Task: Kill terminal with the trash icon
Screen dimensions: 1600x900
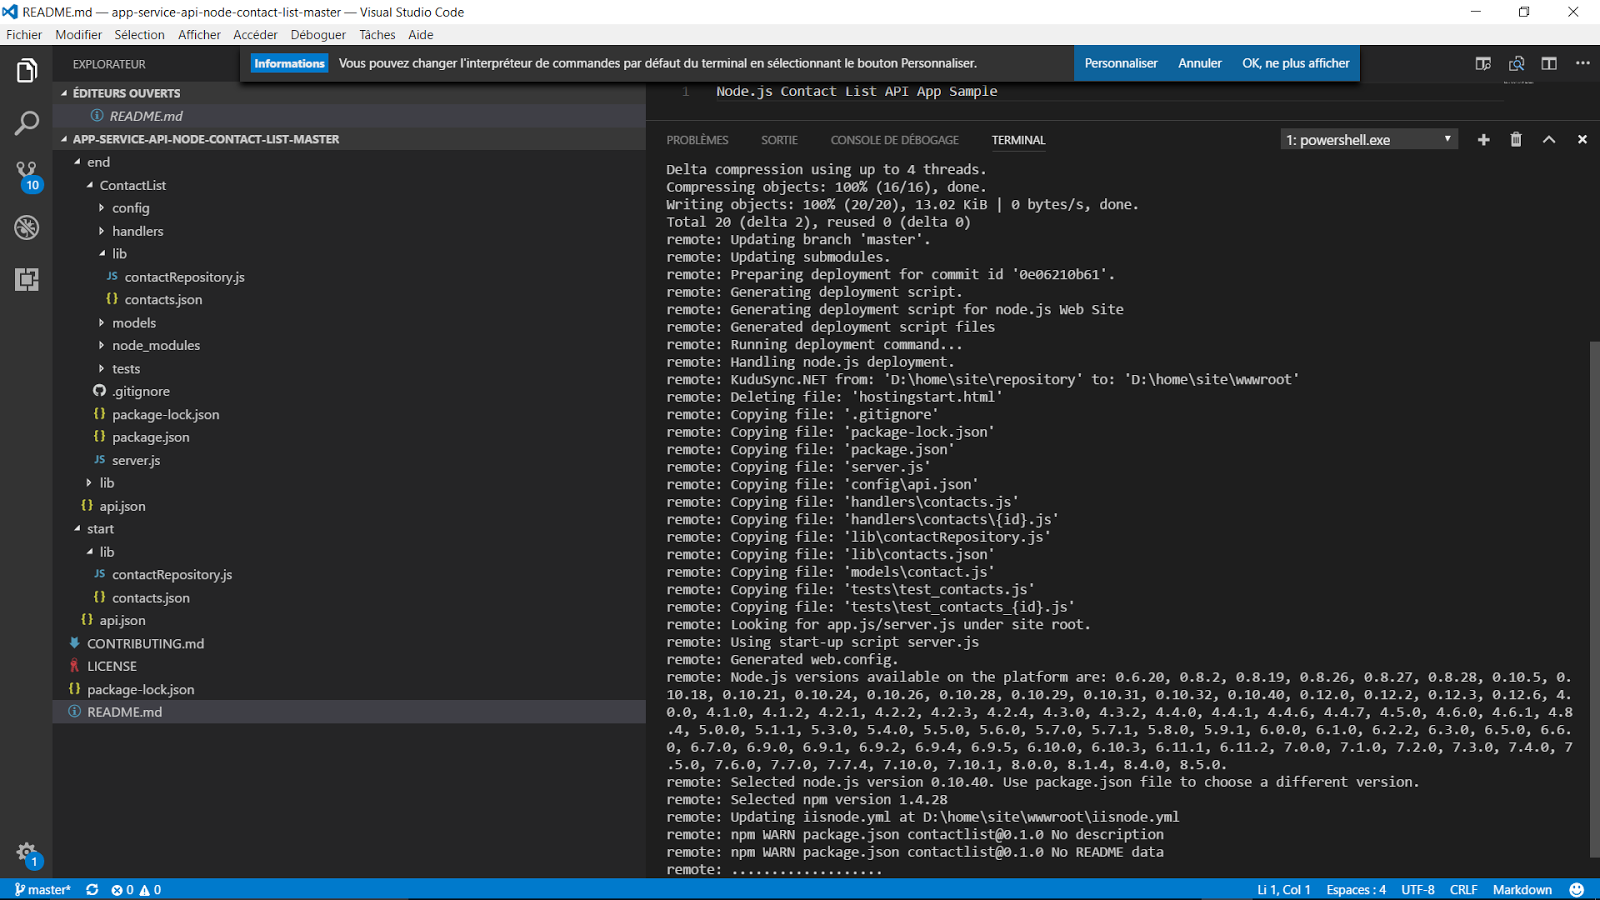Action: click(1516, 140)
